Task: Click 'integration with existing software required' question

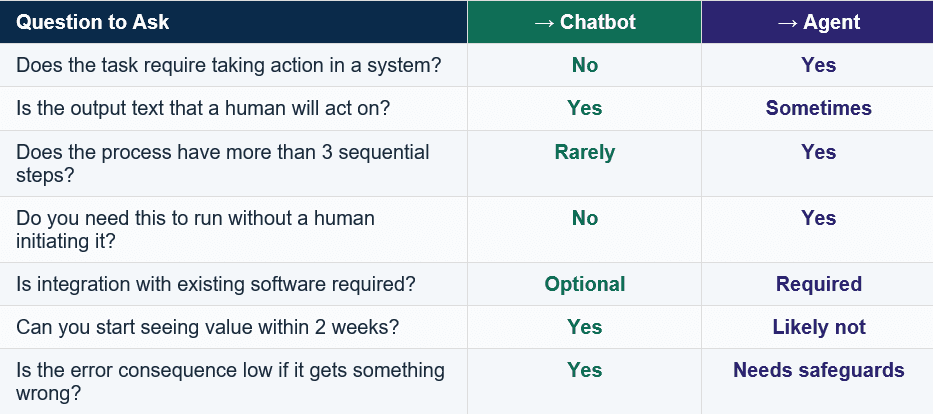Action: click(x=215, y=284)
